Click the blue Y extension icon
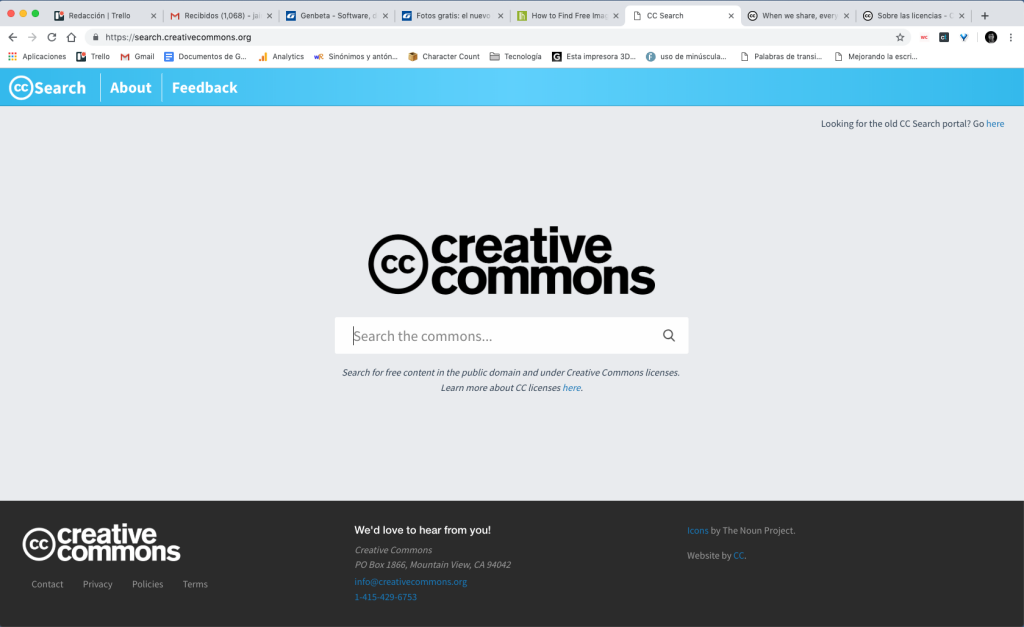 click(964, 37)
